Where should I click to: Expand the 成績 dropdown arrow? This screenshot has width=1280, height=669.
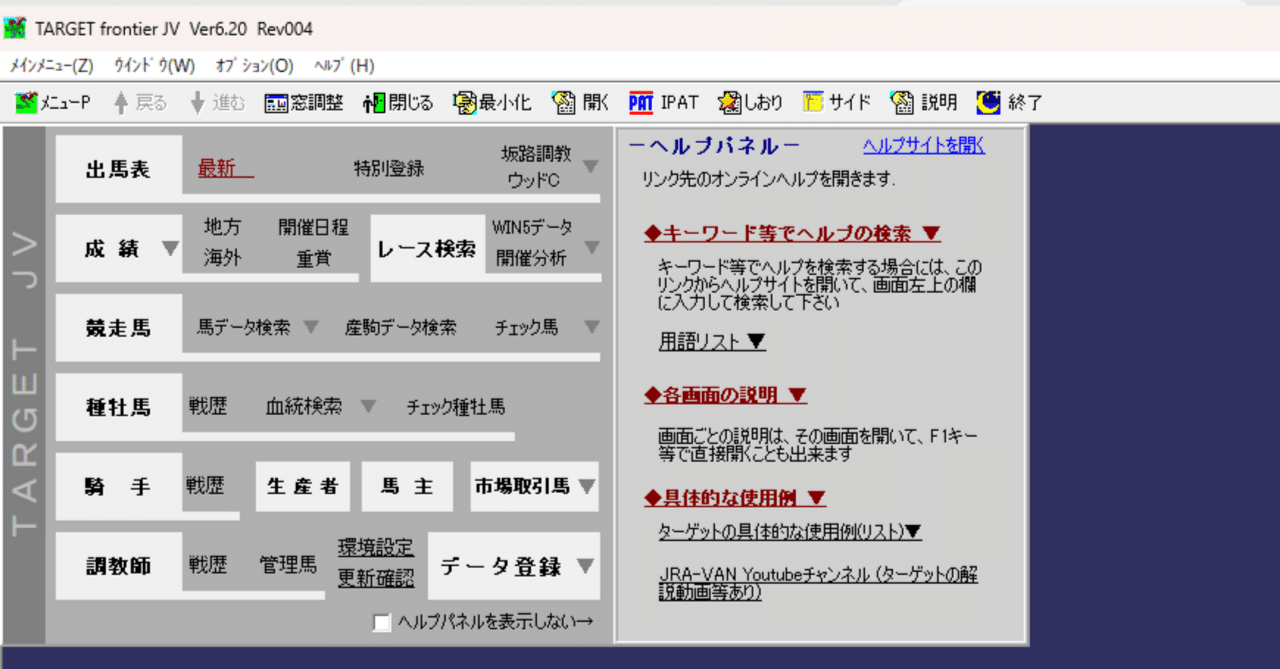pyautogui.click(x=169, y=248)
